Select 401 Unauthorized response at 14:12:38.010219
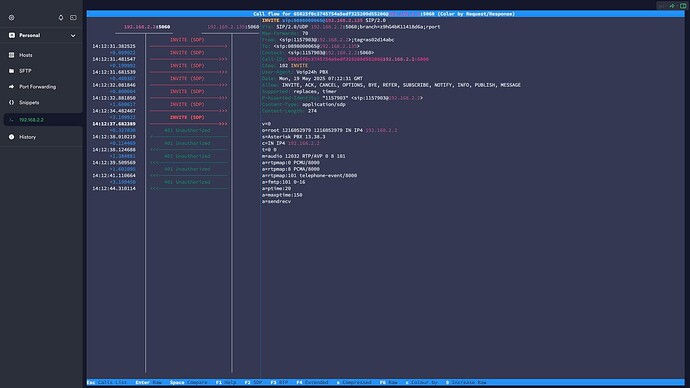This screenshot has height=388, width=690. click(187, 130)
